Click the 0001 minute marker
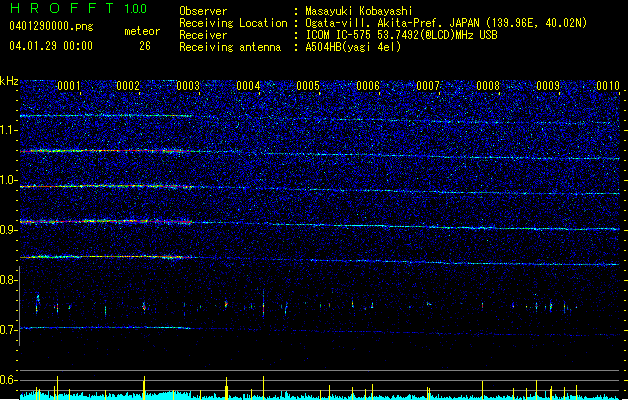 (69, 86)
